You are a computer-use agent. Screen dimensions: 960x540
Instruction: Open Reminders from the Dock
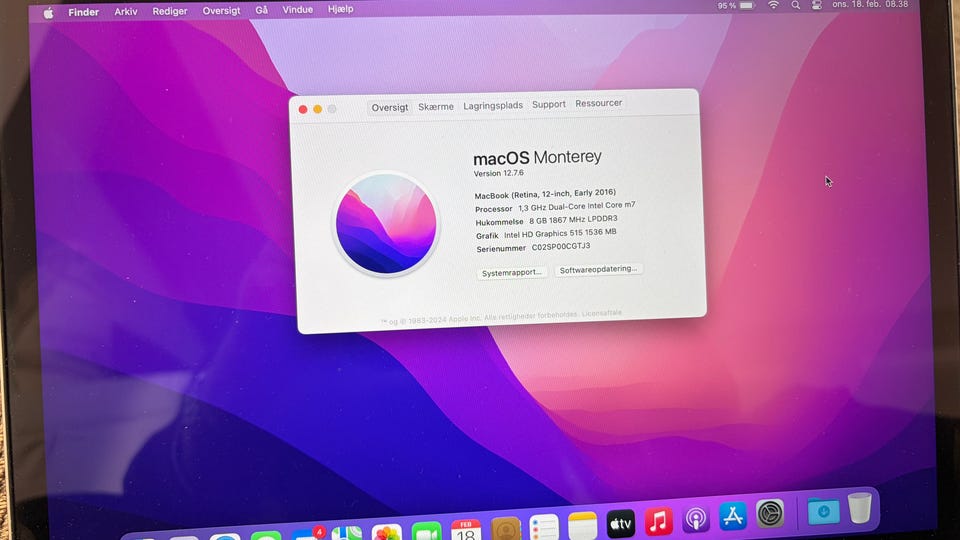(x=544, y=527)
